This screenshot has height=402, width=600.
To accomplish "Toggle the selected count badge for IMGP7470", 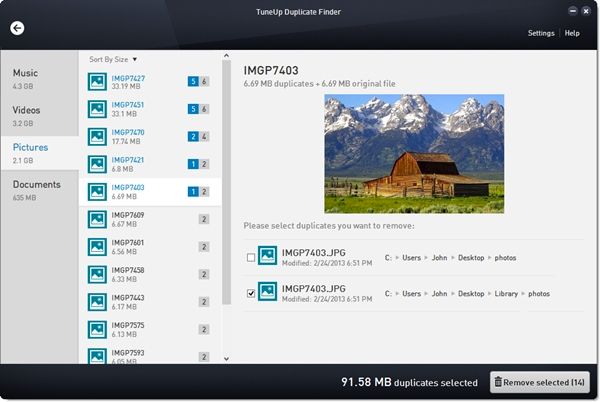I will click(193, 137).
